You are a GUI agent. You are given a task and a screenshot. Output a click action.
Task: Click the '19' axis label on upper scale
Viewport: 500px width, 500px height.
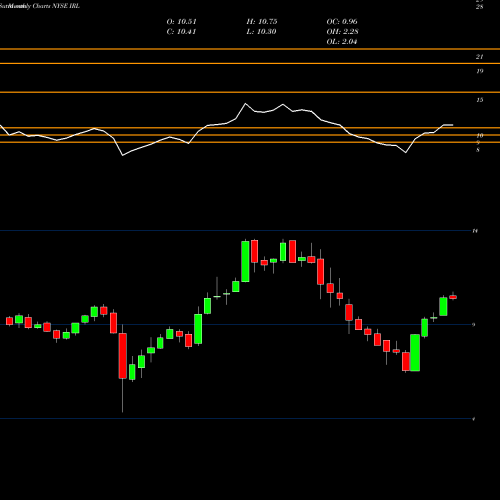coord(479,71)
